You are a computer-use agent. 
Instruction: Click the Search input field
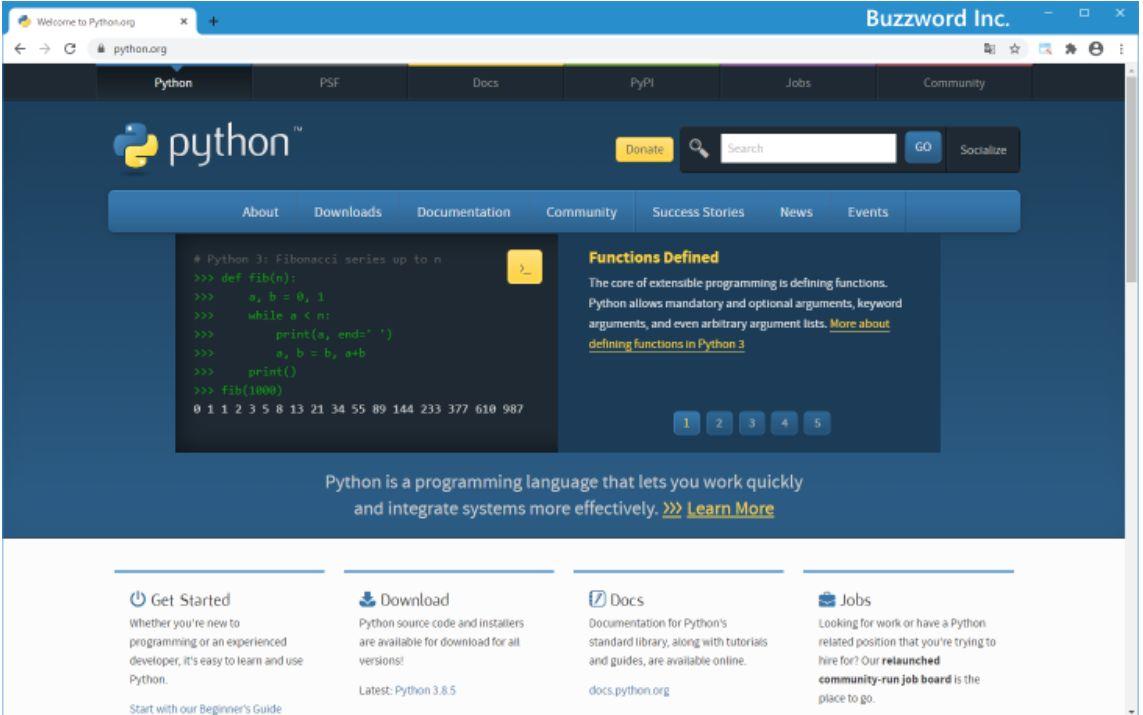click(x=808, y=148)
